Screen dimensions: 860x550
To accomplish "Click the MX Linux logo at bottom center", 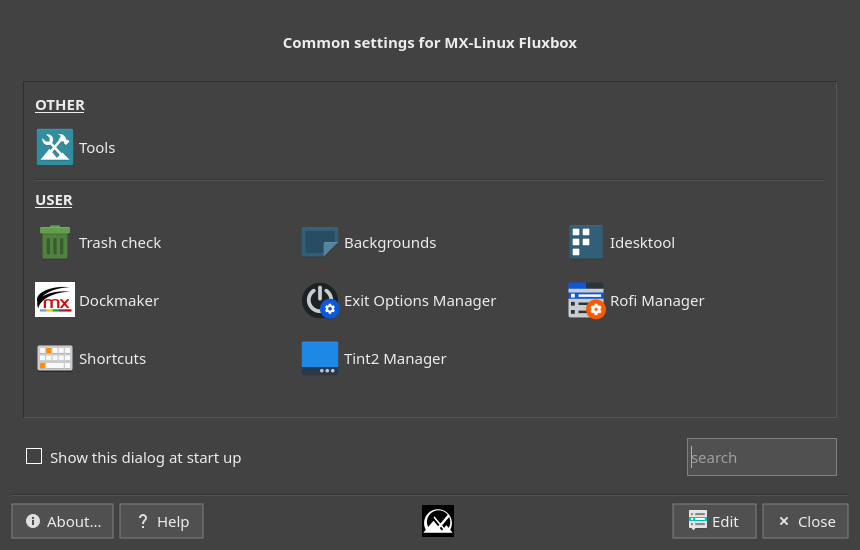I will pos(438,521).
